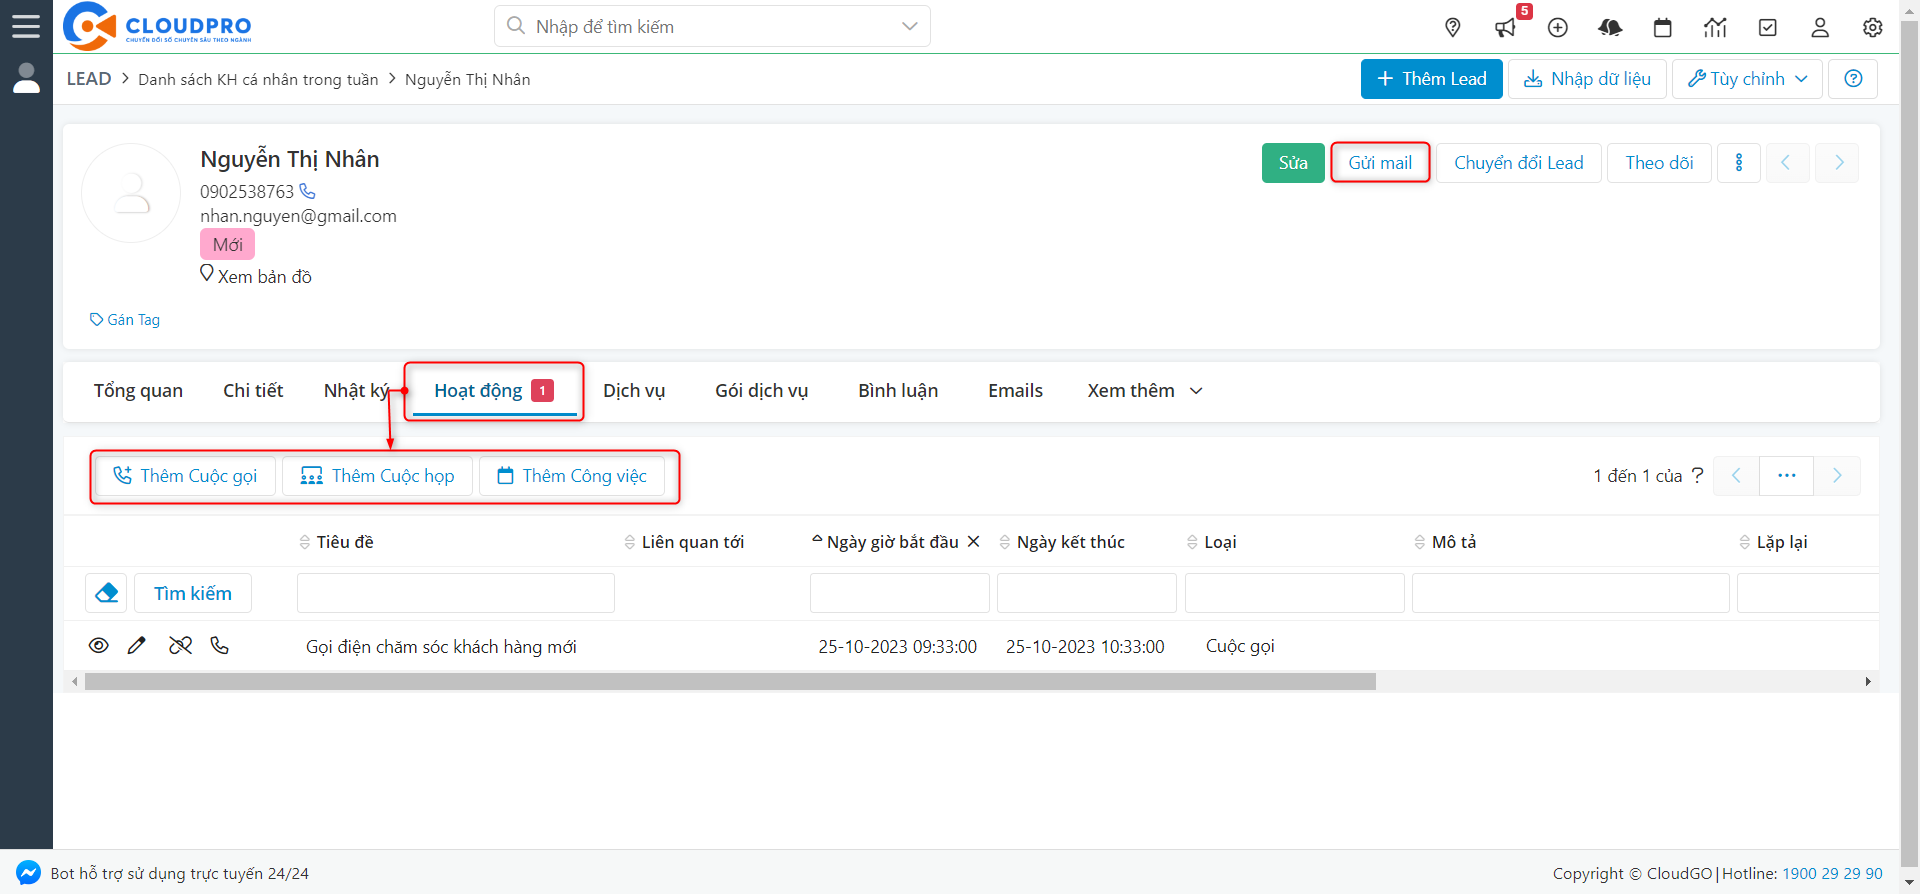
Task: Click the Thêm Lead button
Action: click(x=1431, y=79)
